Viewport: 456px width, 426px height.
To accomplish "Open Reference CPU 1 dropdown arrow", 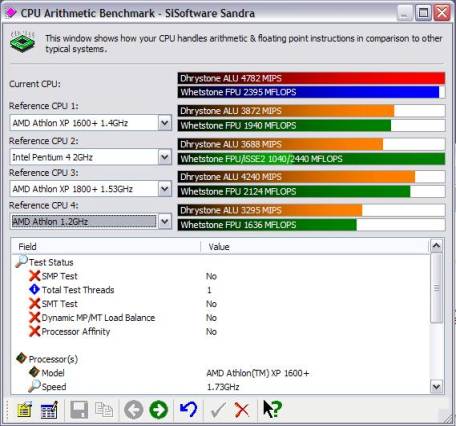I will 165,123.
